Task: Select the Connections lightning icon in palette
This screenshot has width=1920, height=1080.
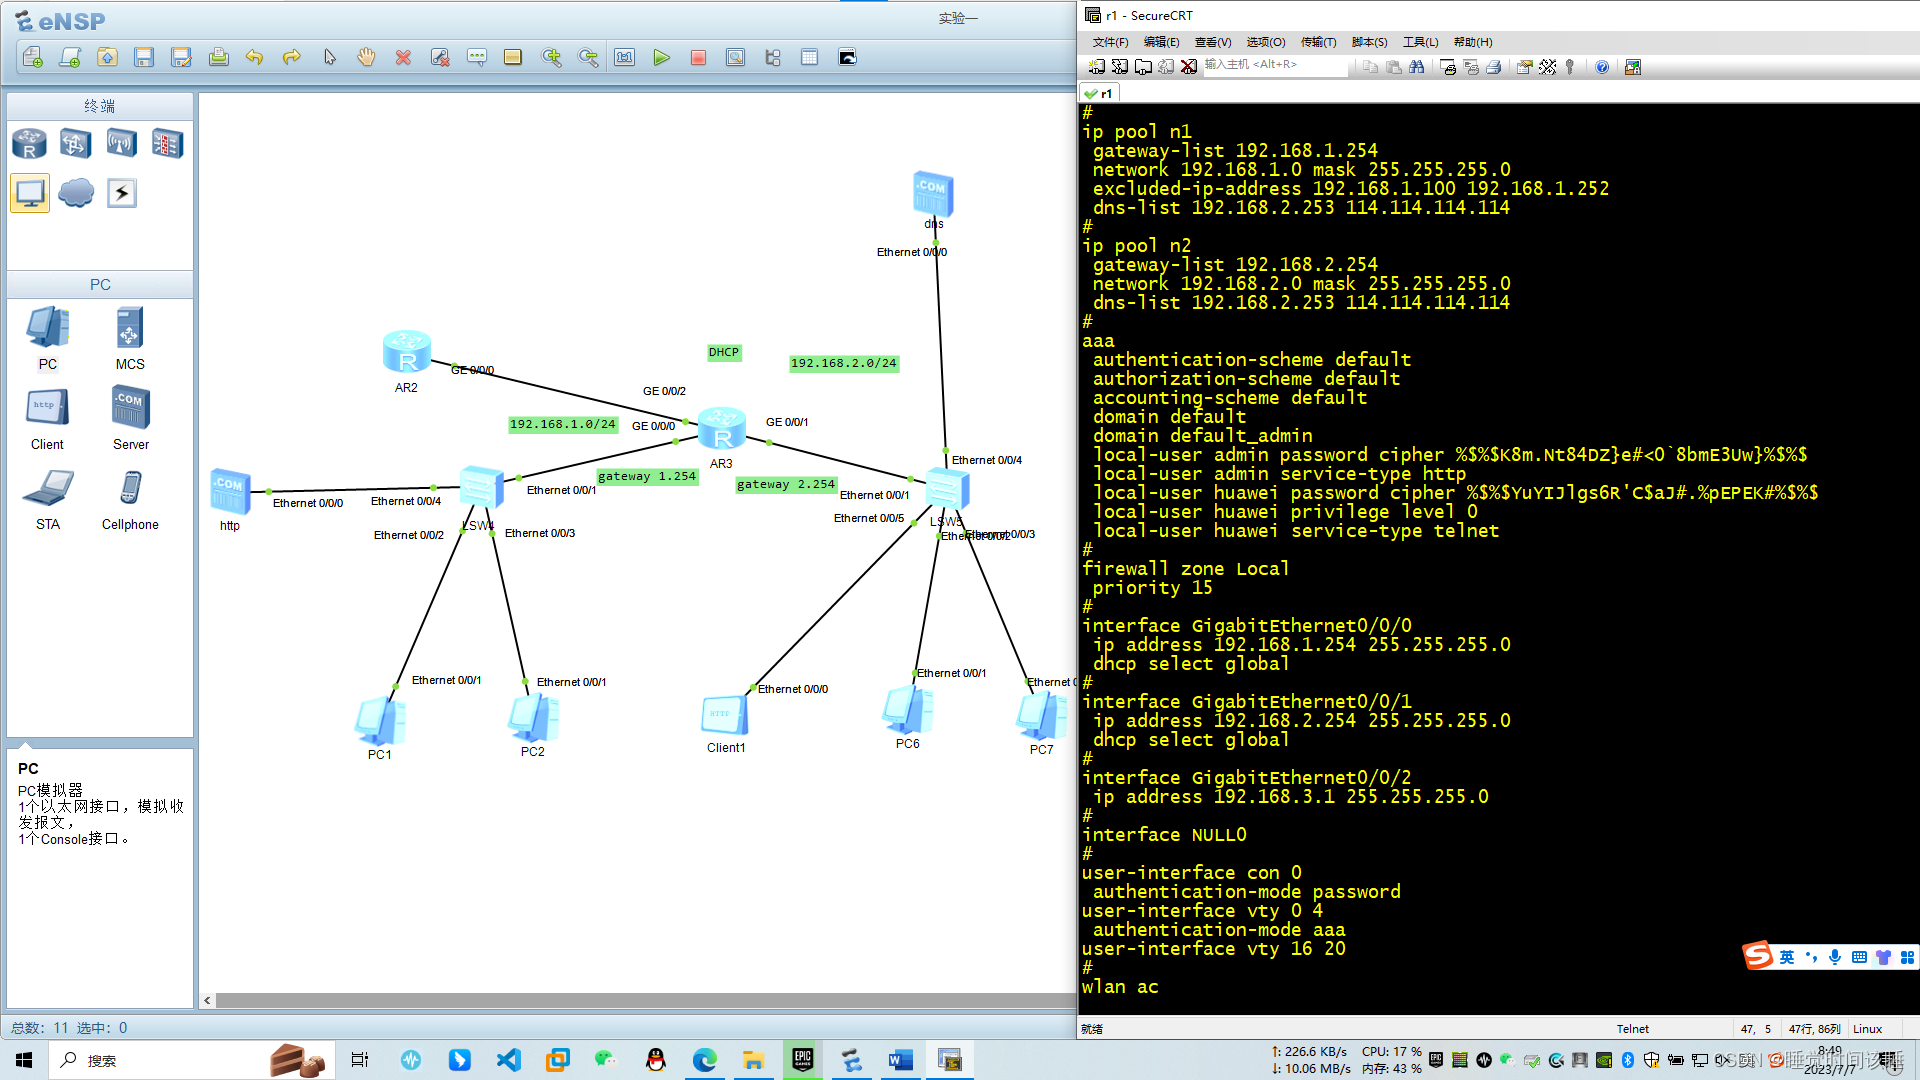Action: (122, 193)
